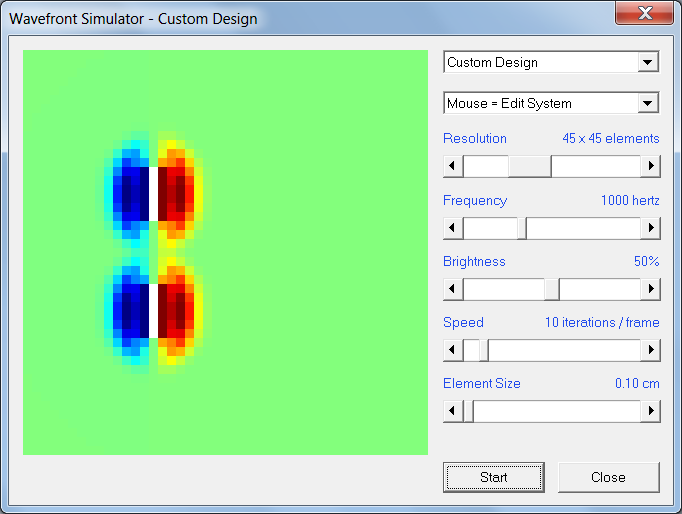Click the Speed label
The width and height of the screenshot is (682, 514).
point(463,323)
